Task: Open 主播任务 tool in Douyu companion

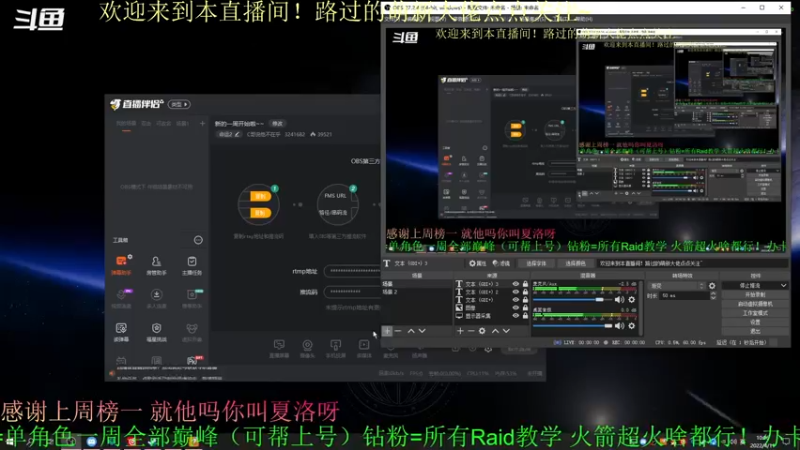Action: click(x=192, y=265)
